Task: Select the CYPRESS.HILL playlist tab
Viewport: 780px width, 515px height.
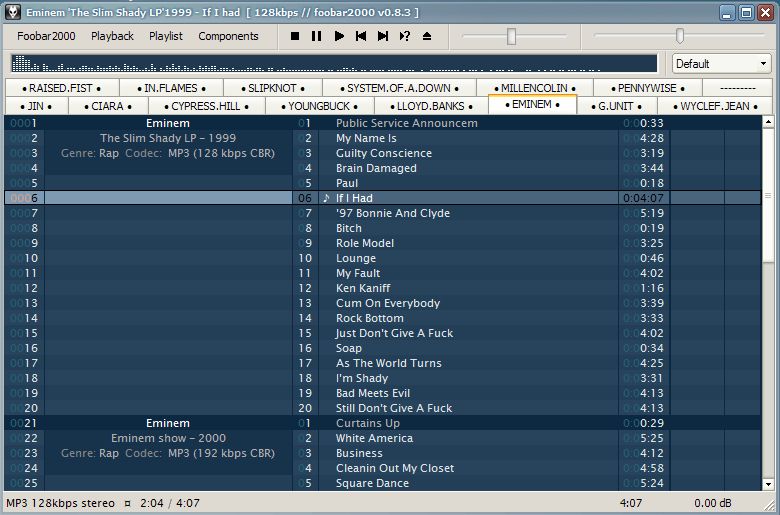Action: click(x=204, y=105)
